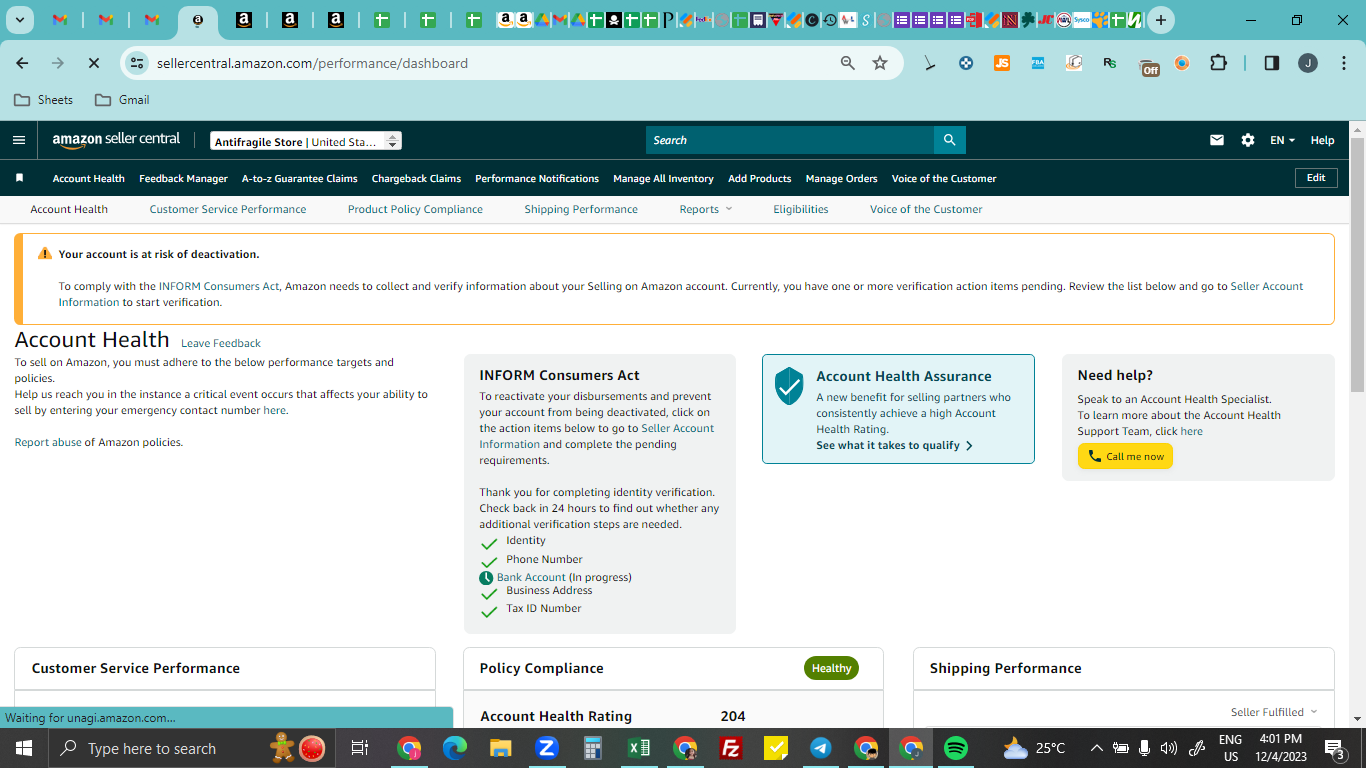The height and width of the screenshot is (768, 1366).
Task: Stop loading the page
Action: click(x=93, y=63)
